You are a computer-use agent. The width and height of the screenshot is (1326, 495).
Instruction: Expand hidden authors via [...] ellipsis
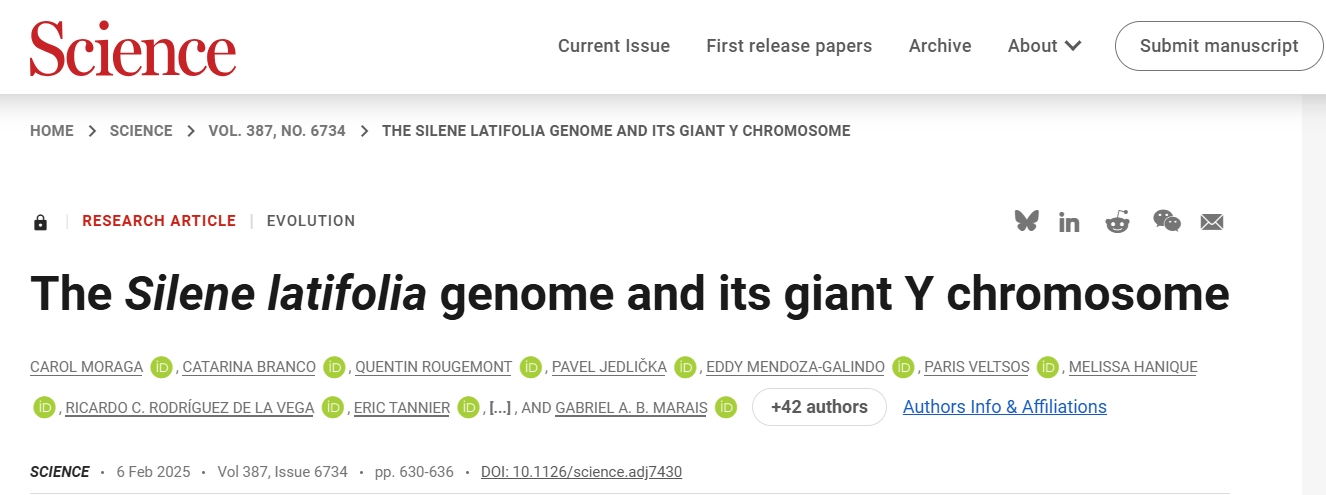click(499, 407)
